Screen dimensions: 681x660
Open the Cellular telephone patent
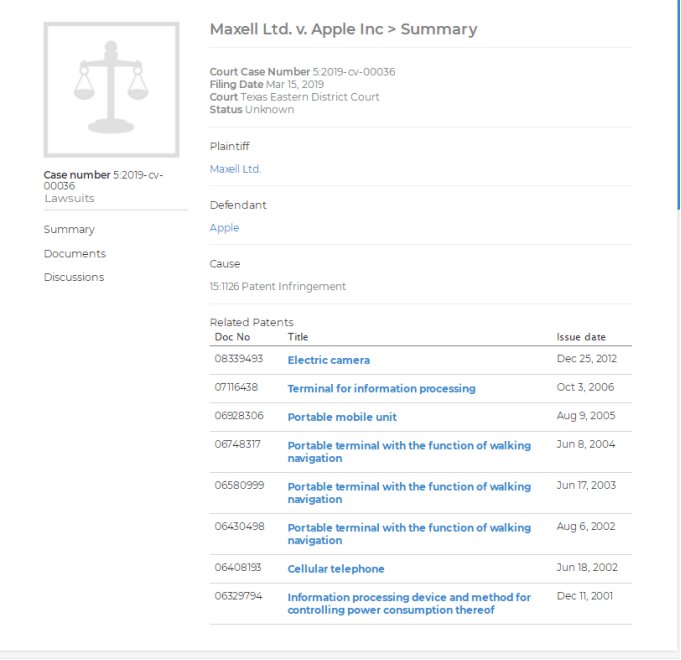pyautogui.click(x=336, y=569)
